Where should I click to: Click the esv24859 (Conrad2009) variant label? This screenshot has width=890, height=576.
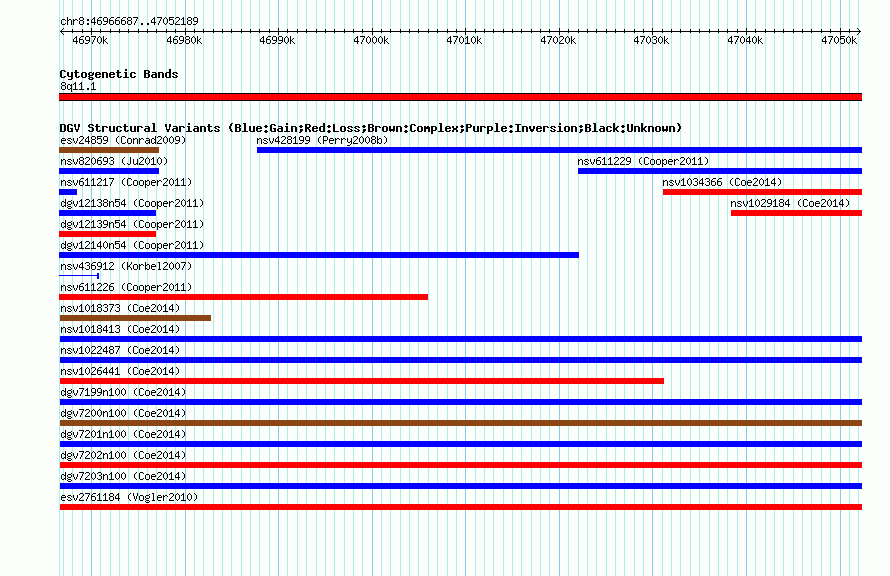[x=123, y=140]
